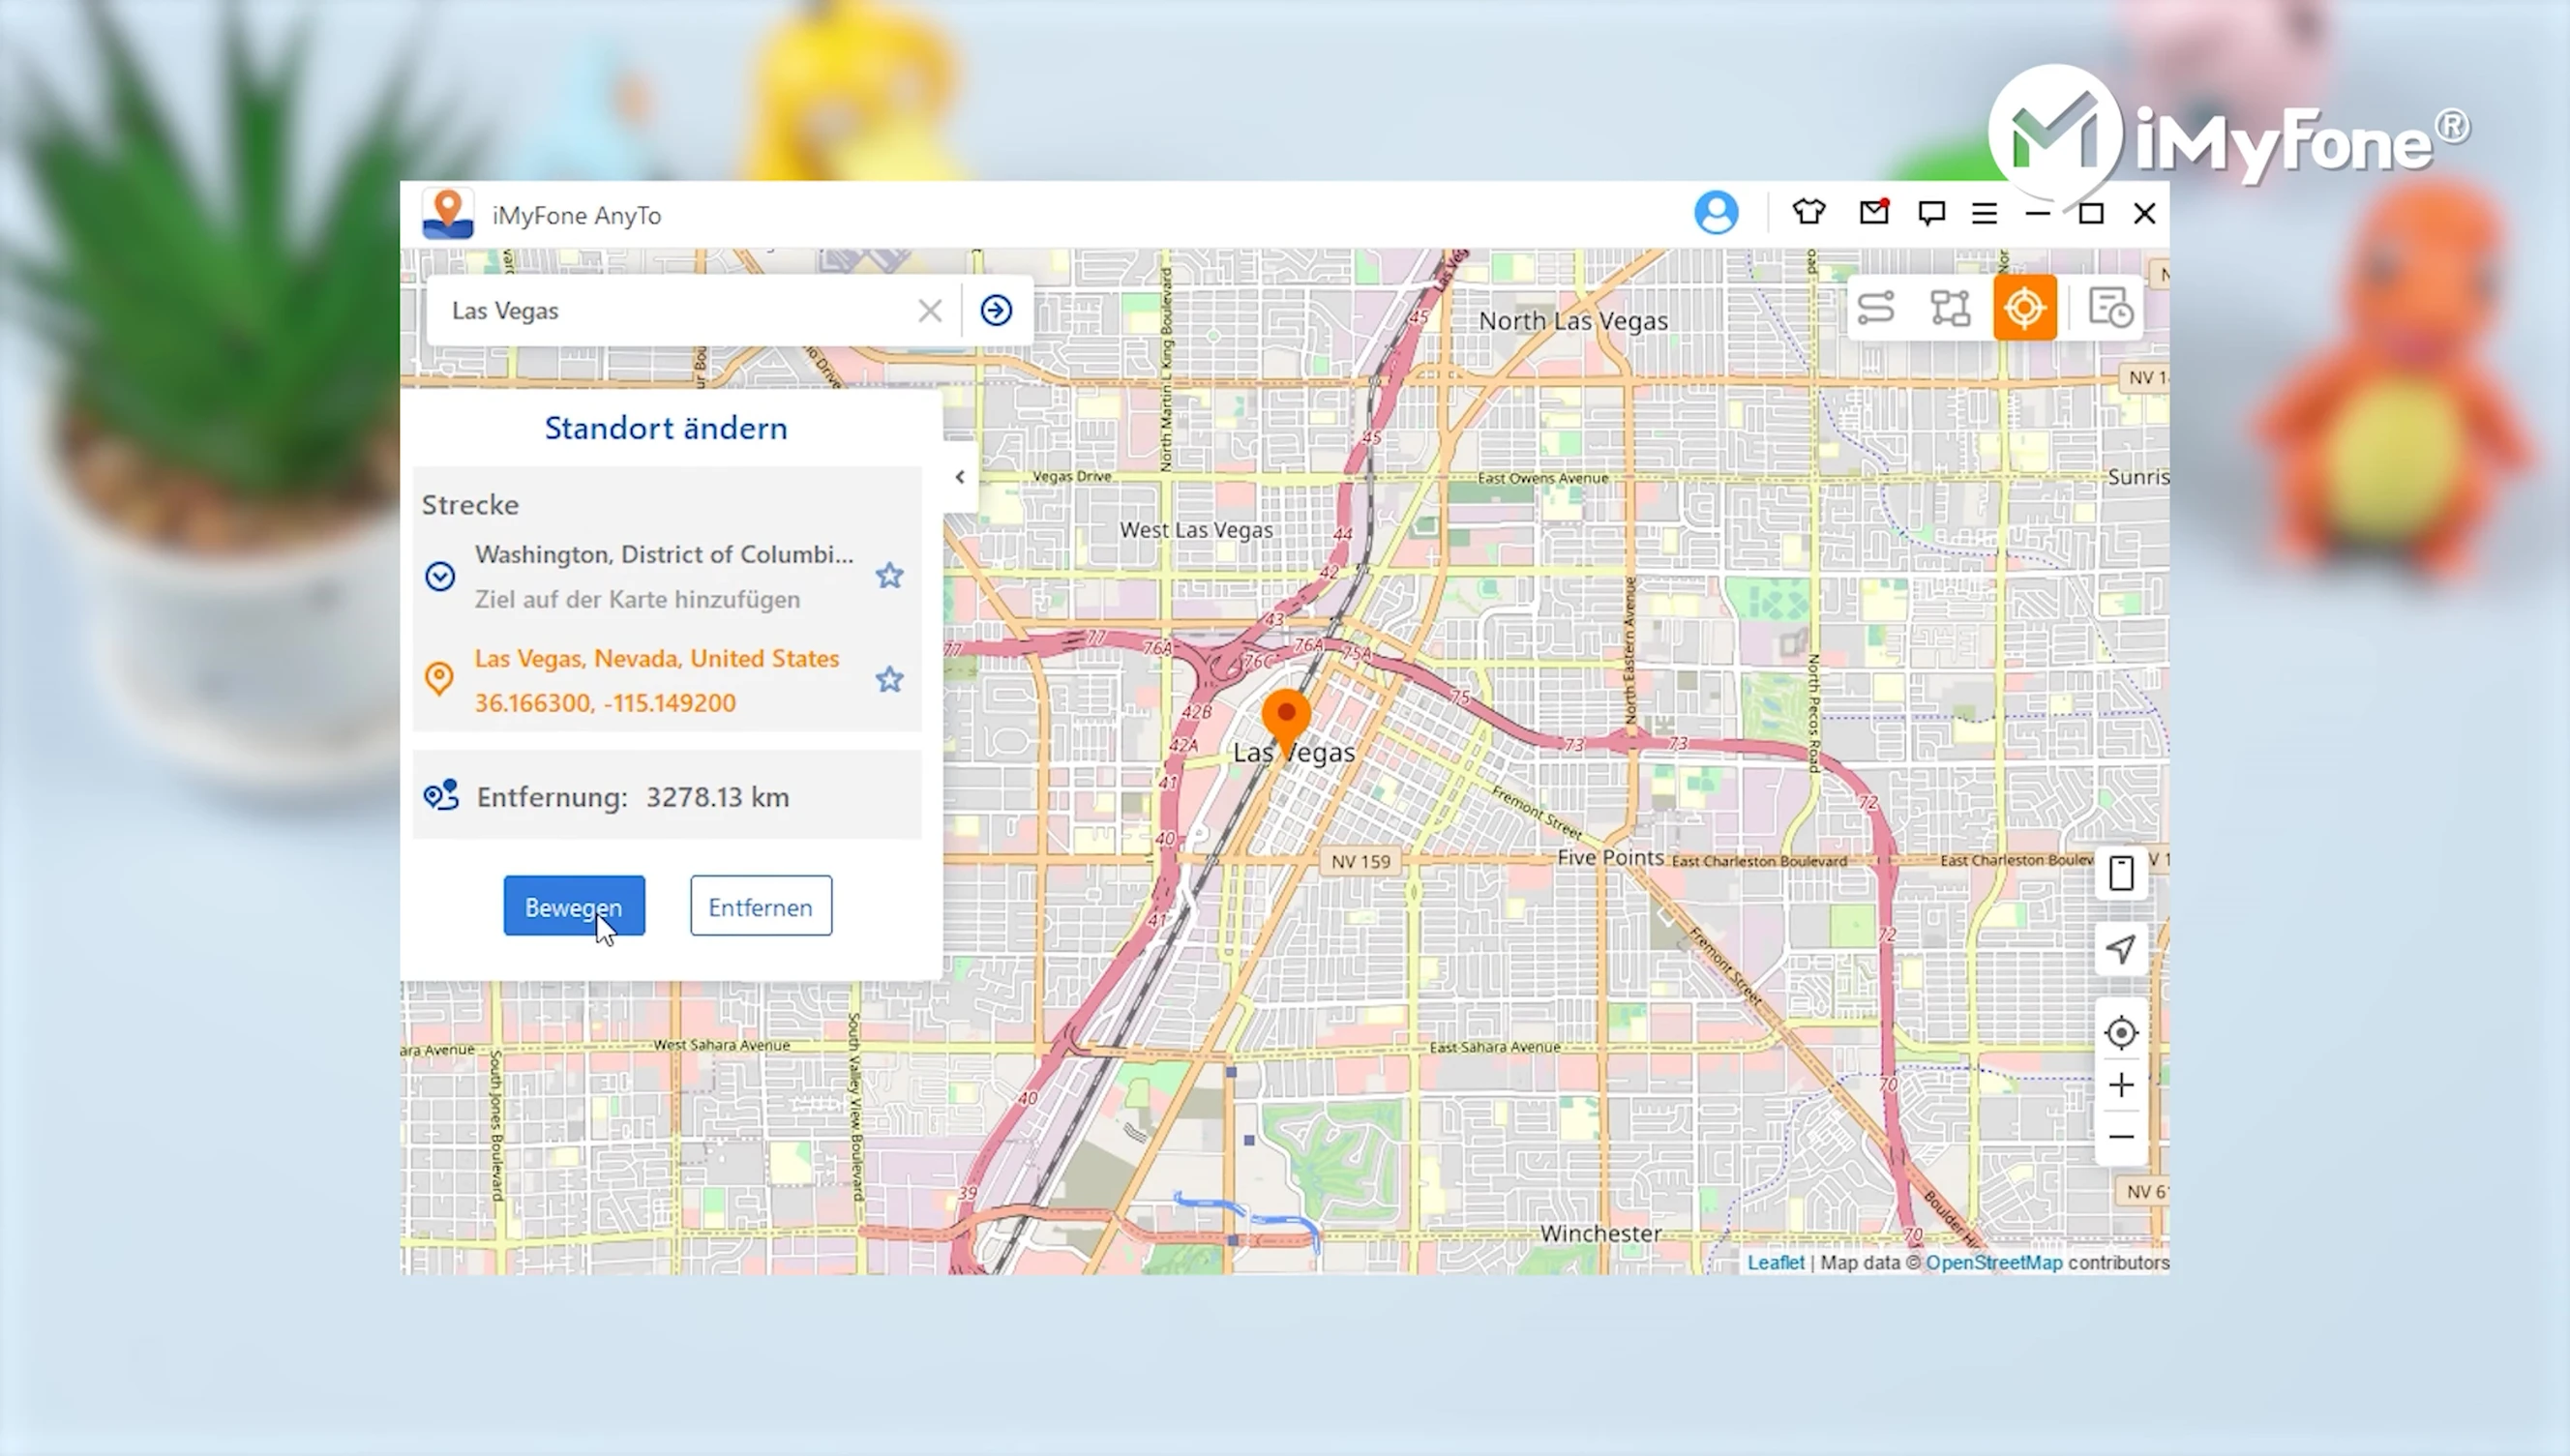Viewport: 2570px width, 1456px height.
Task: Click the Entfernen button
Action: point(761,906)
